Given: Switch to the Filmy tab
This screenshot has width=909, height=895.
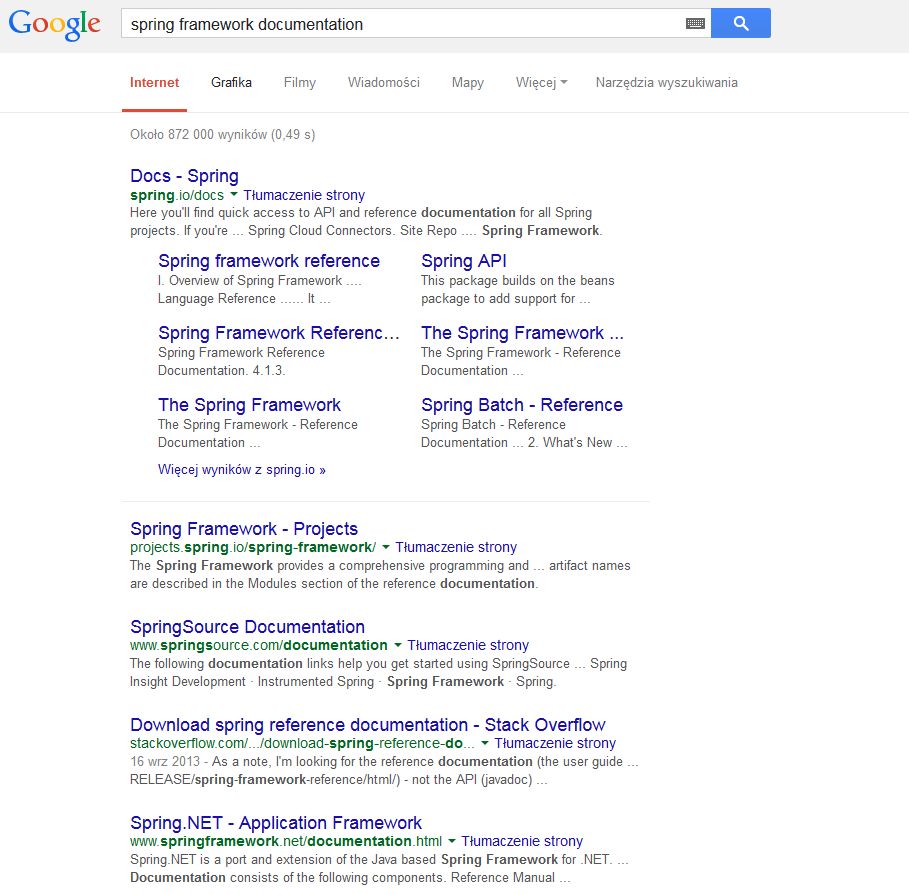Looking at the screenshot, I should 300,82.
